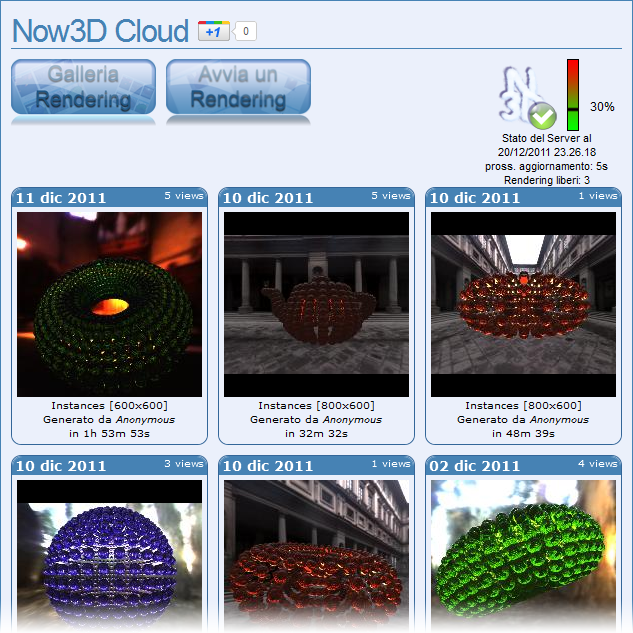Click the 11 dic 2011 card header
633x633 pixels.
tap(109, 197)
